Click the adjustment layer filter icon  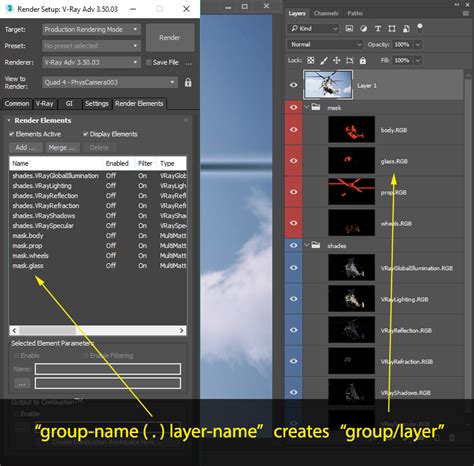pyautogui.click(x=363, y=29)
